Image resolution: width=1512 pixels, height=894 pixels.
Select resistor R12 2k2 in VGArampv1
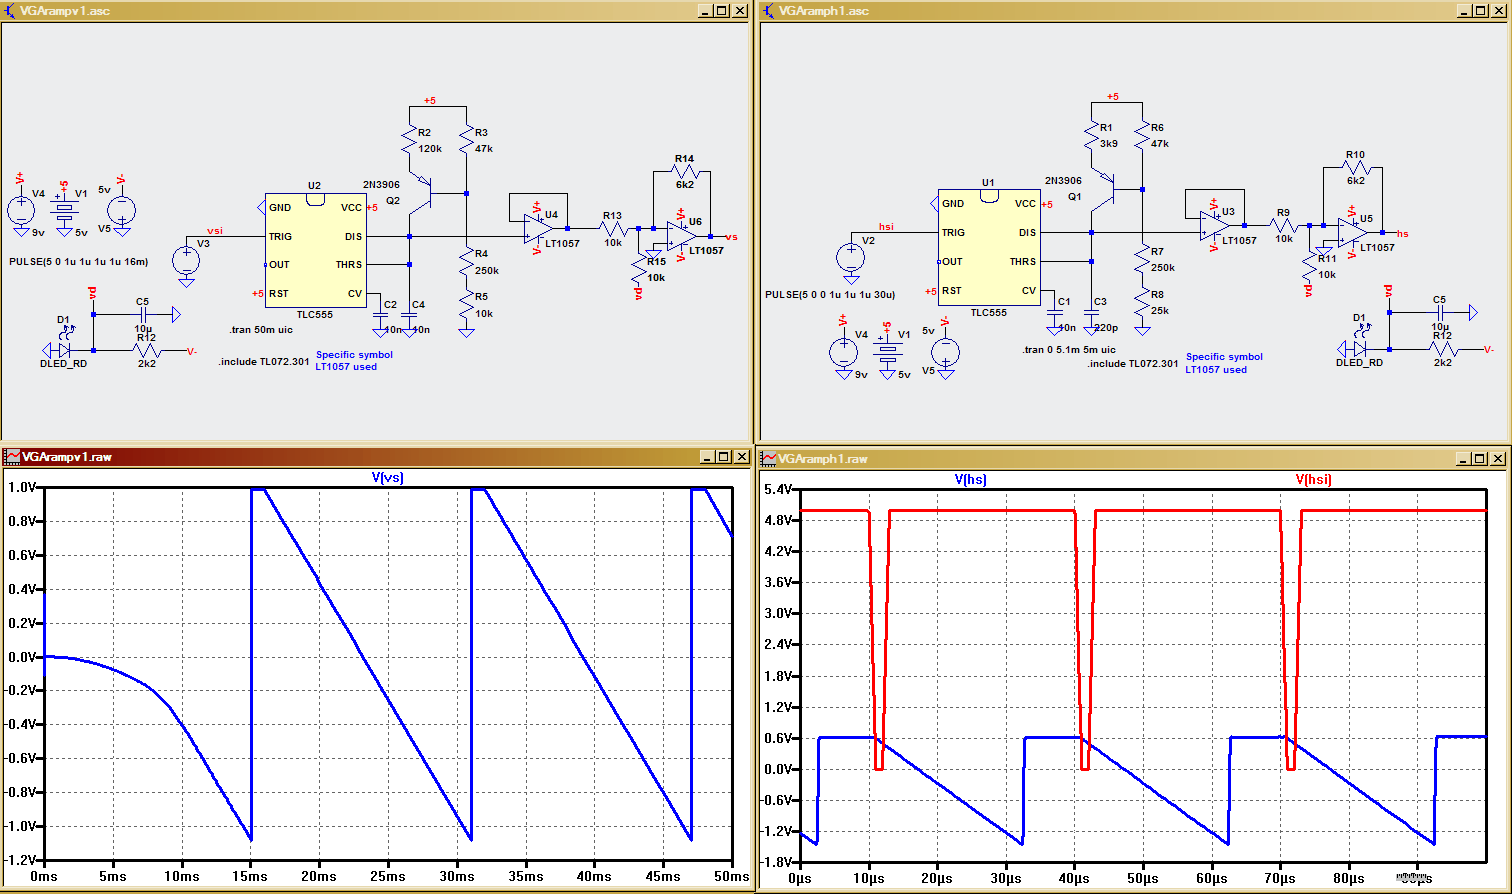[x=145, y=351]
